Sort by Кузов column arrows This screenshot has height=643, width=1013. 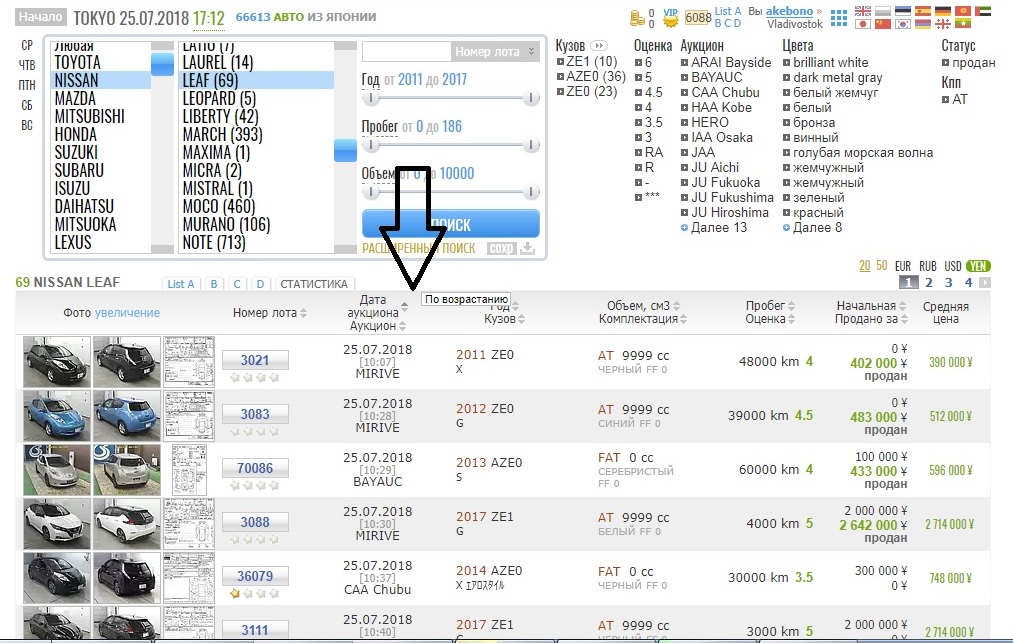(521, 319)
